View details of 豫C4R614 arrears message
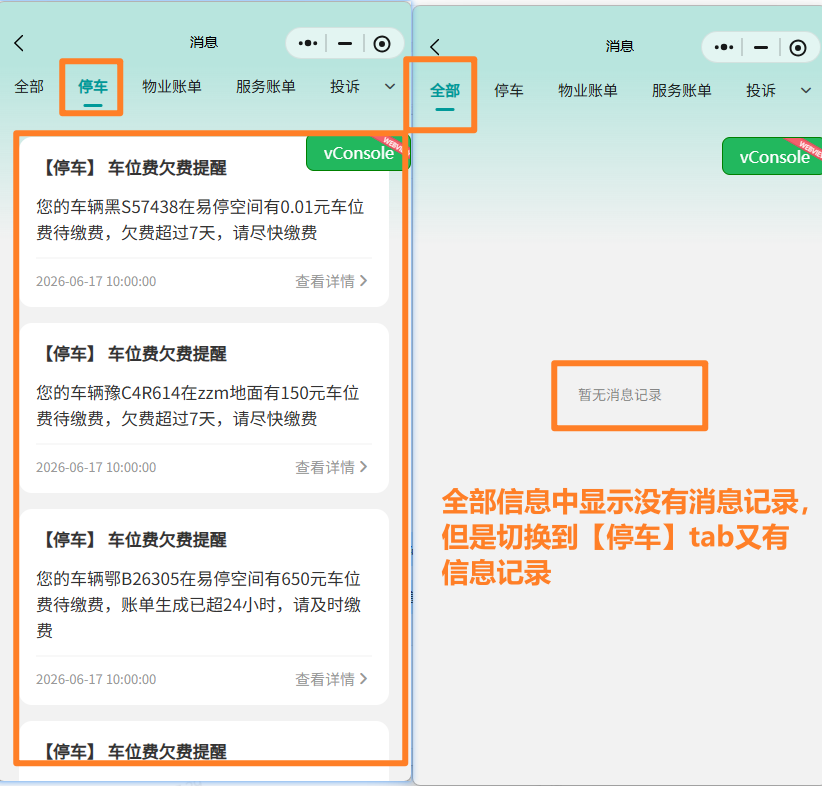Image resolution: width=822 pixels, height=786 pixels. (x=331, y=467)
